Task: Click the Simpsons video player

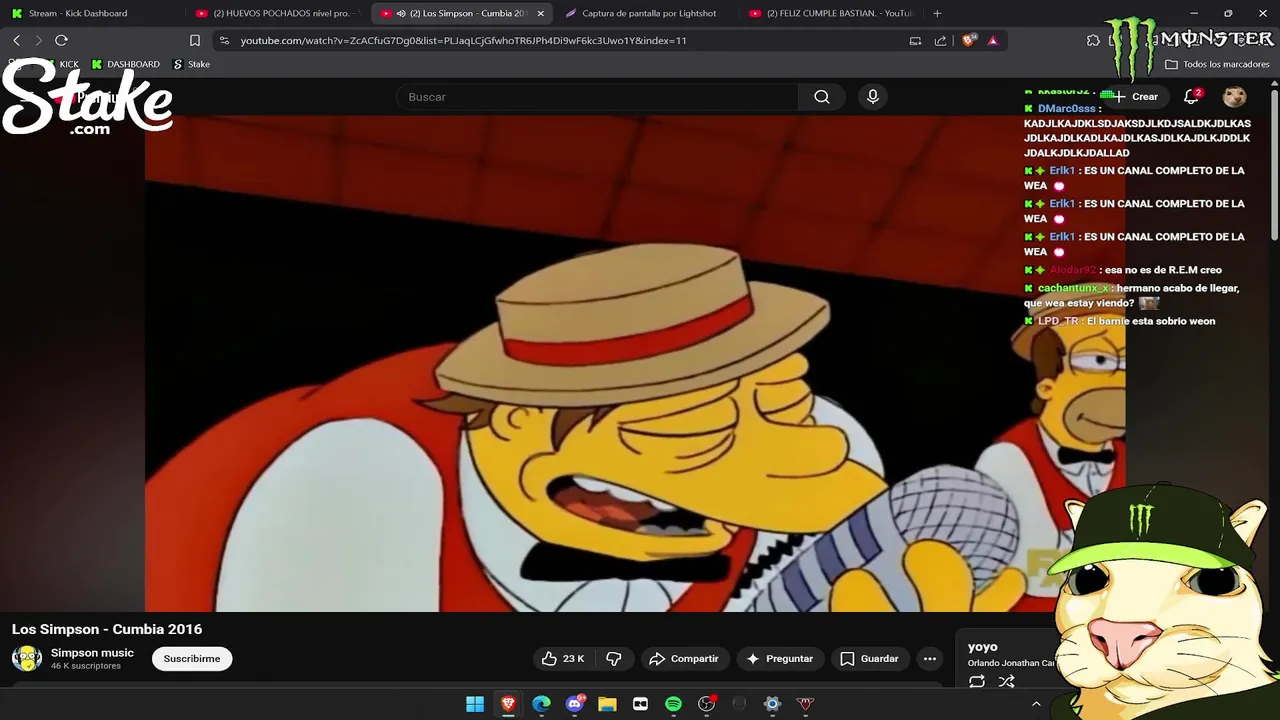Action: [635, 363]
